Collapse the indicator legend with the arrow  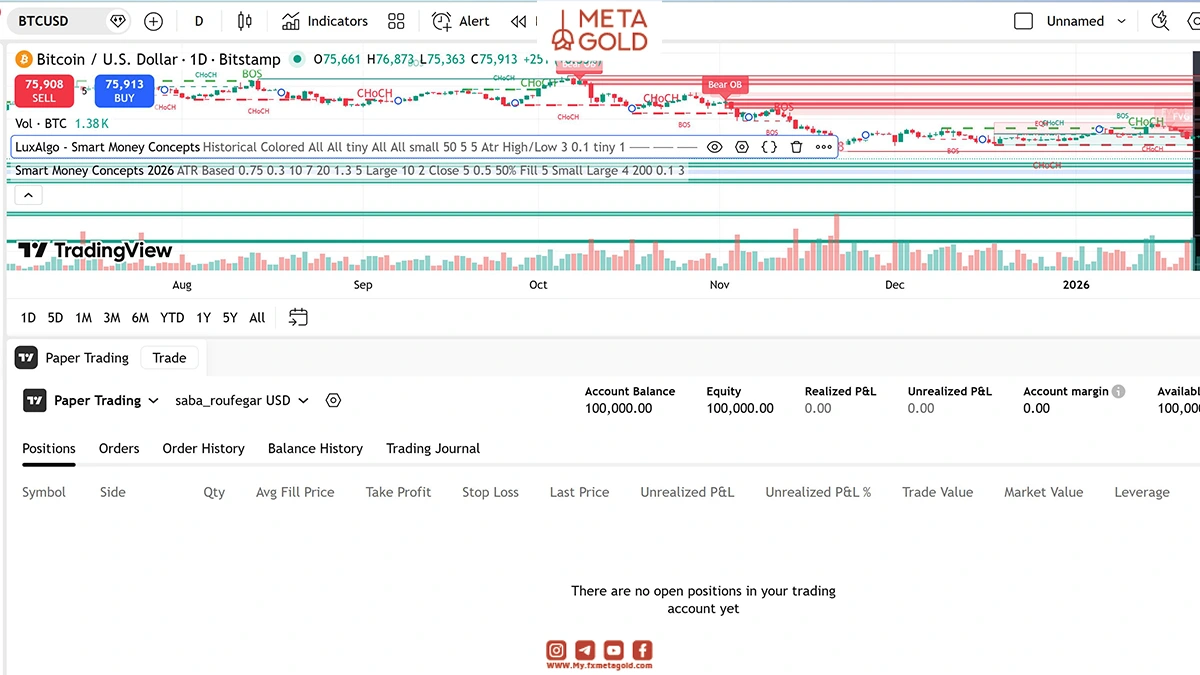28,195
